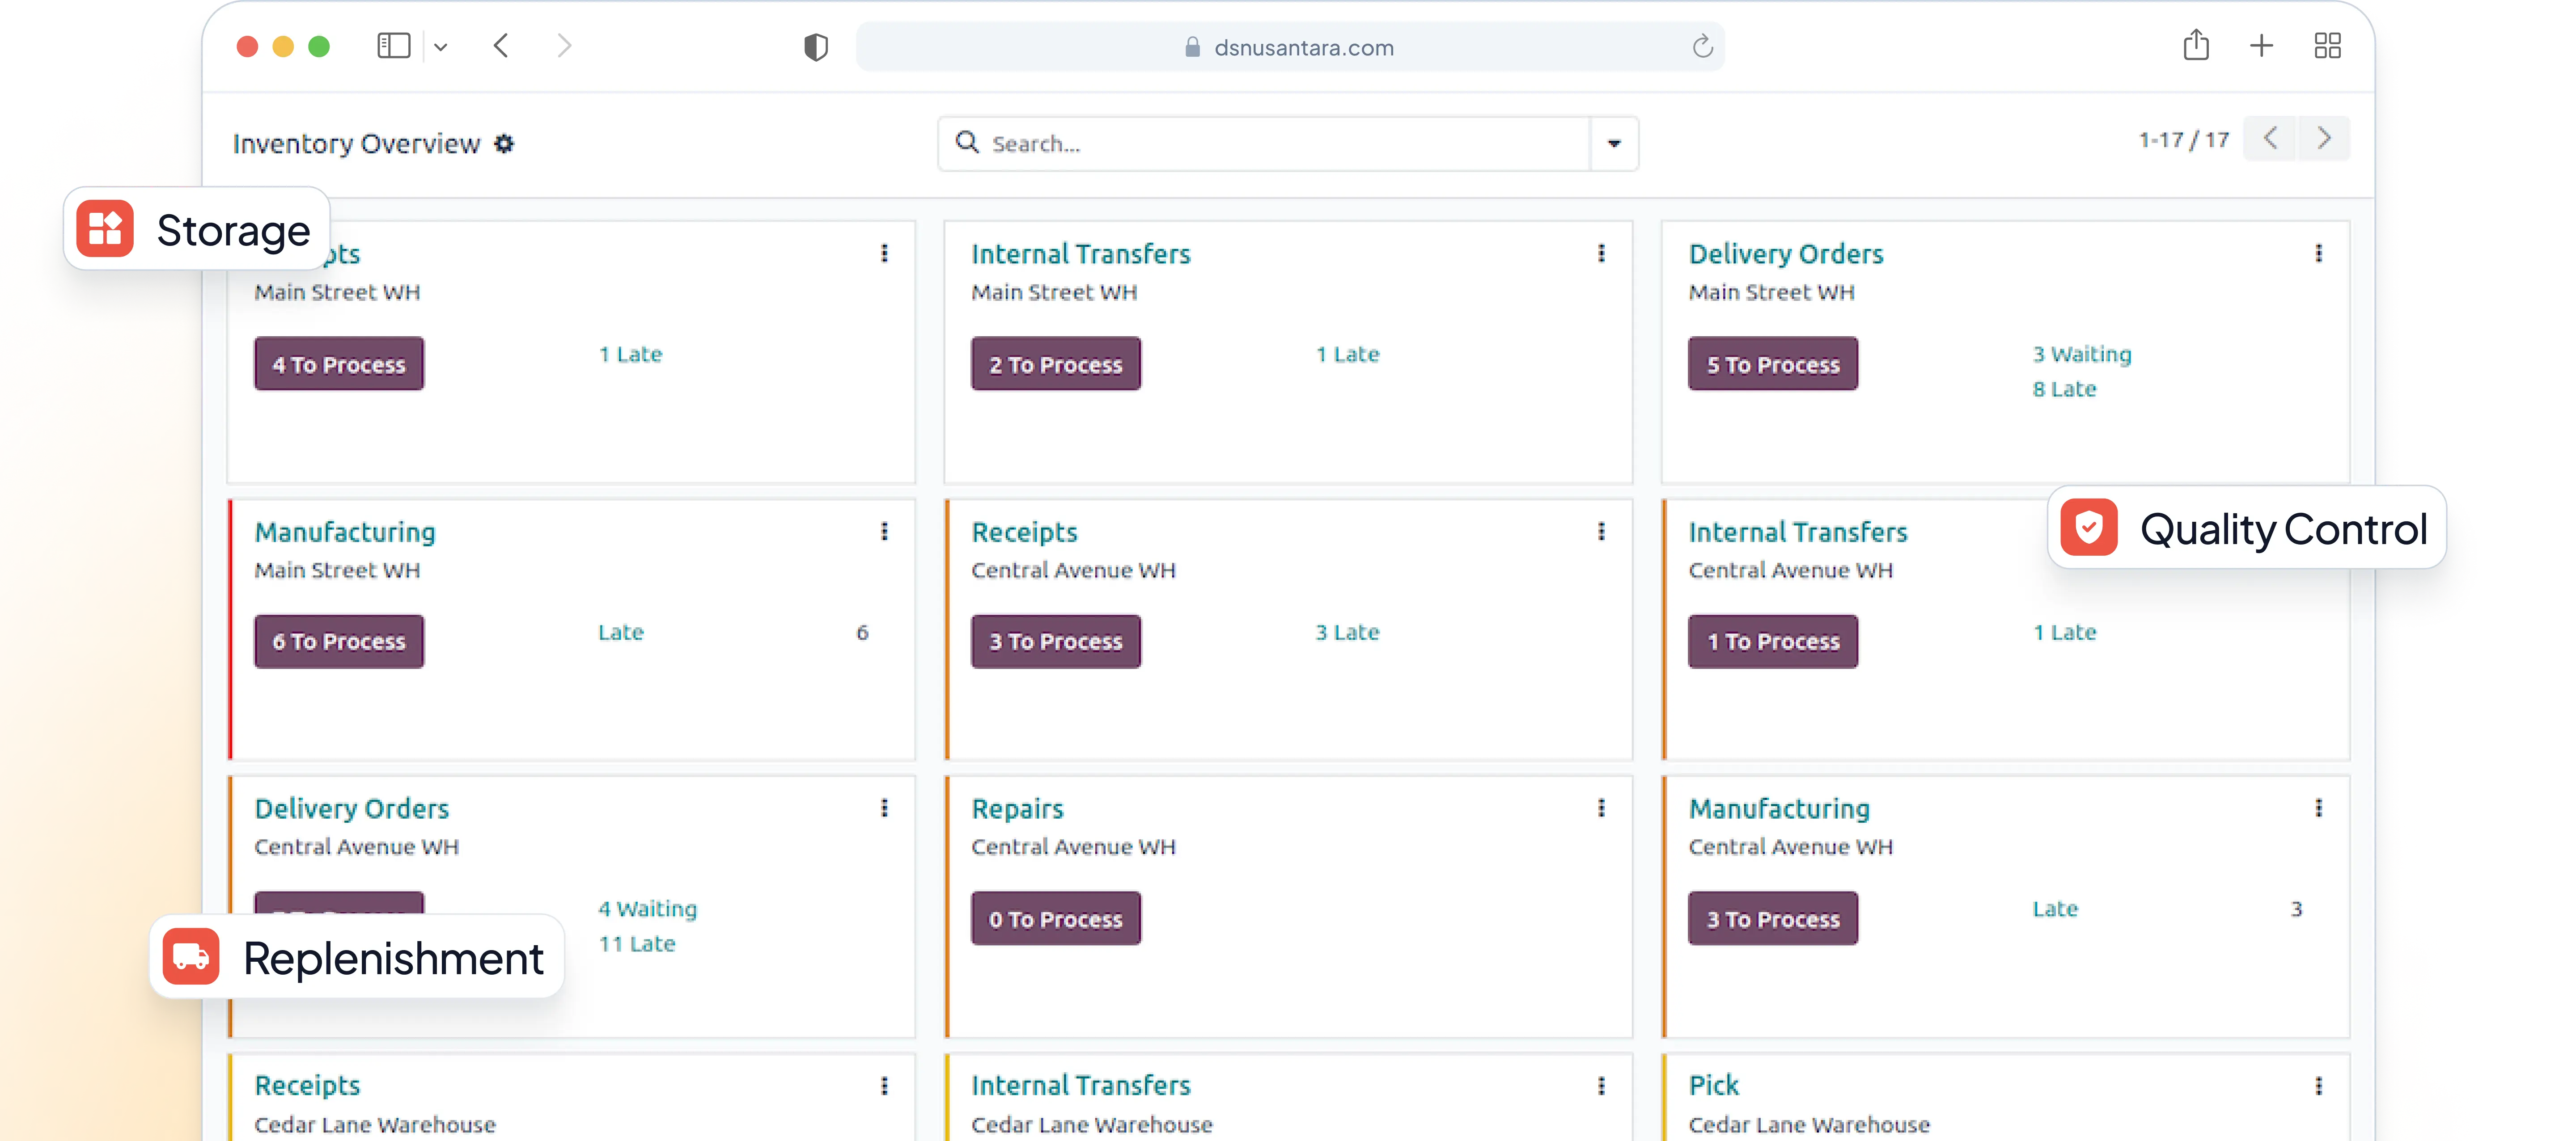Click Late on Central Avenue Manufacturing card

(x=2055, y=908)
